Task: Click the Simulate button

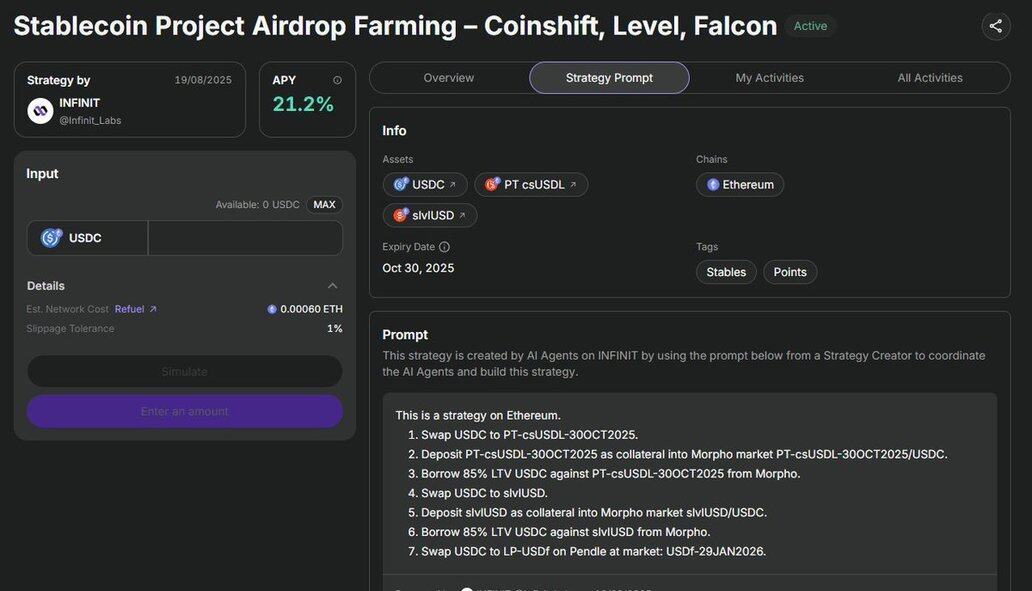Action: tap(184, 372)
